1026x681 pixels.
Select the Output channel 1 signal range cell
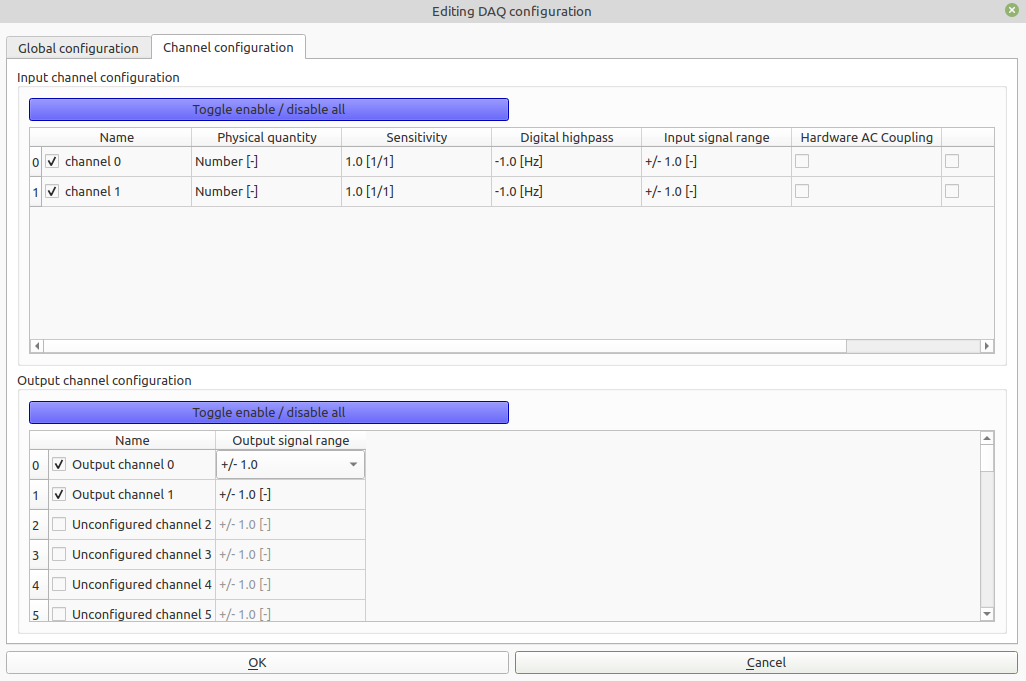pyautogui.click(x=291, y=495)
